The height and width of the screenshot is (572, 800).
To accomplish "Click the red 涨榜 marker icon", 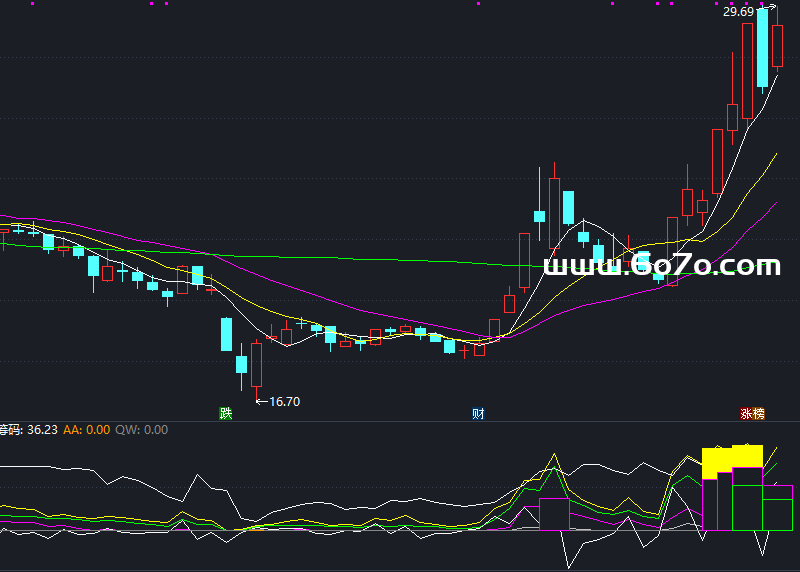I will coord(752,413).
